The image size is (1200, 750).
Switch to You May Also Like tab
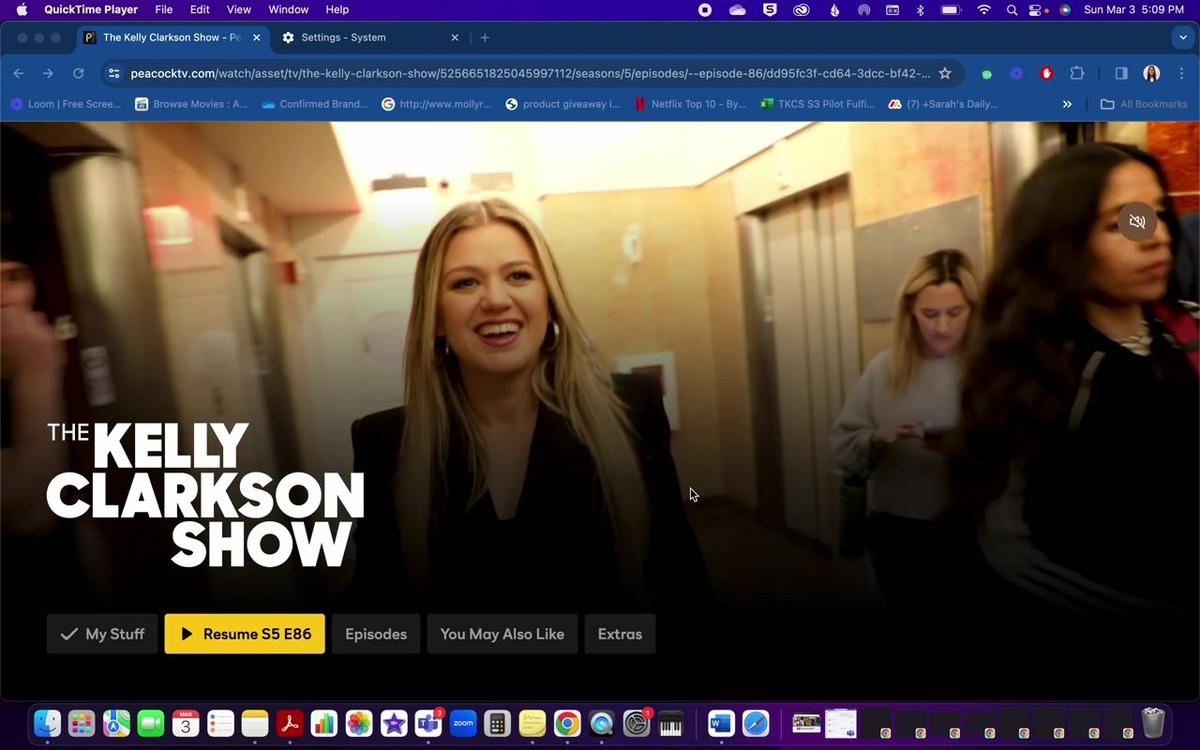[x=502, y=634]
